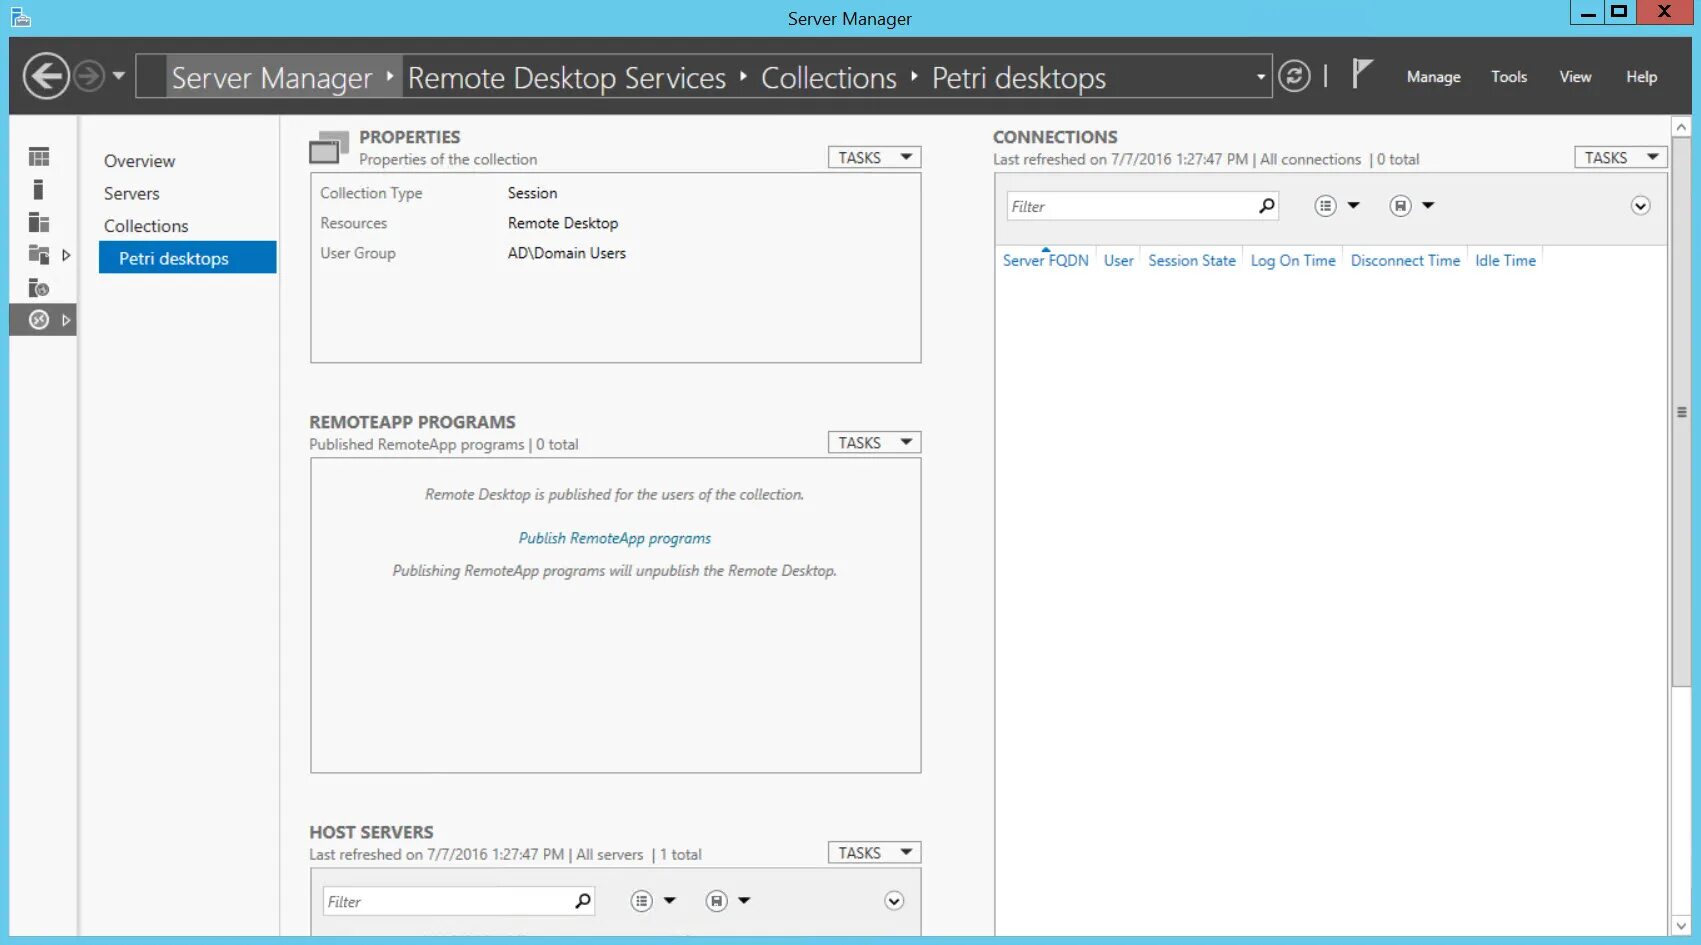Open TASKS dropdown in RemoteApp Programs section
Viewport: 1701px width, 945px height.
click(874, 442)
